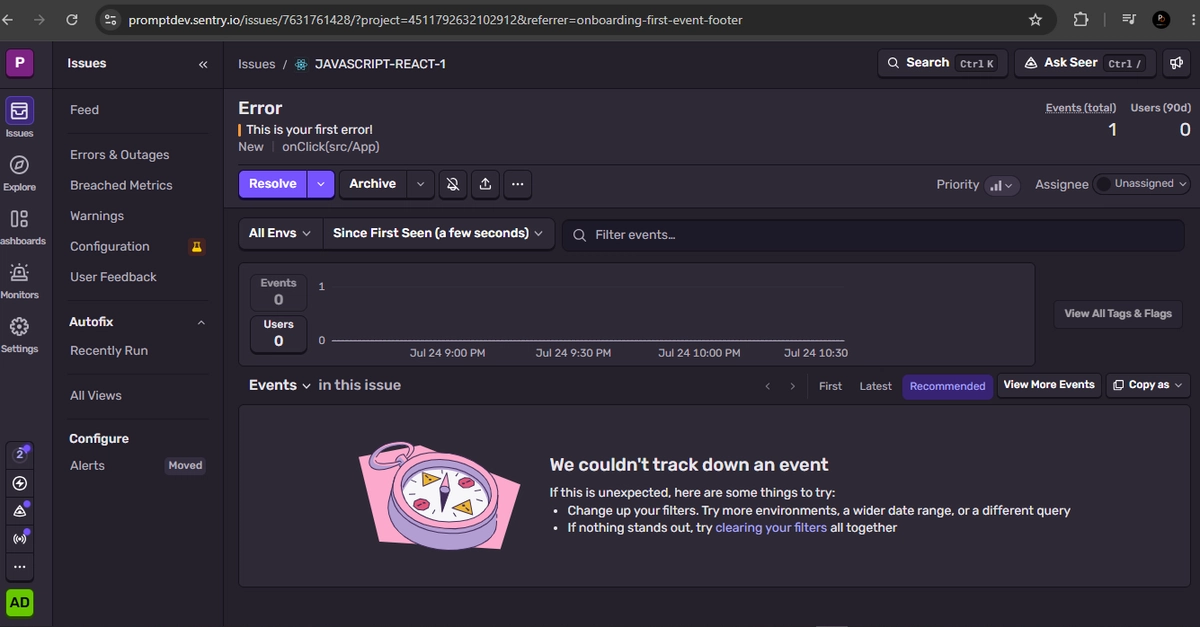Collapse the Autofix section chevron
This screenshot has width=1200, height=627.
(201, 322)
